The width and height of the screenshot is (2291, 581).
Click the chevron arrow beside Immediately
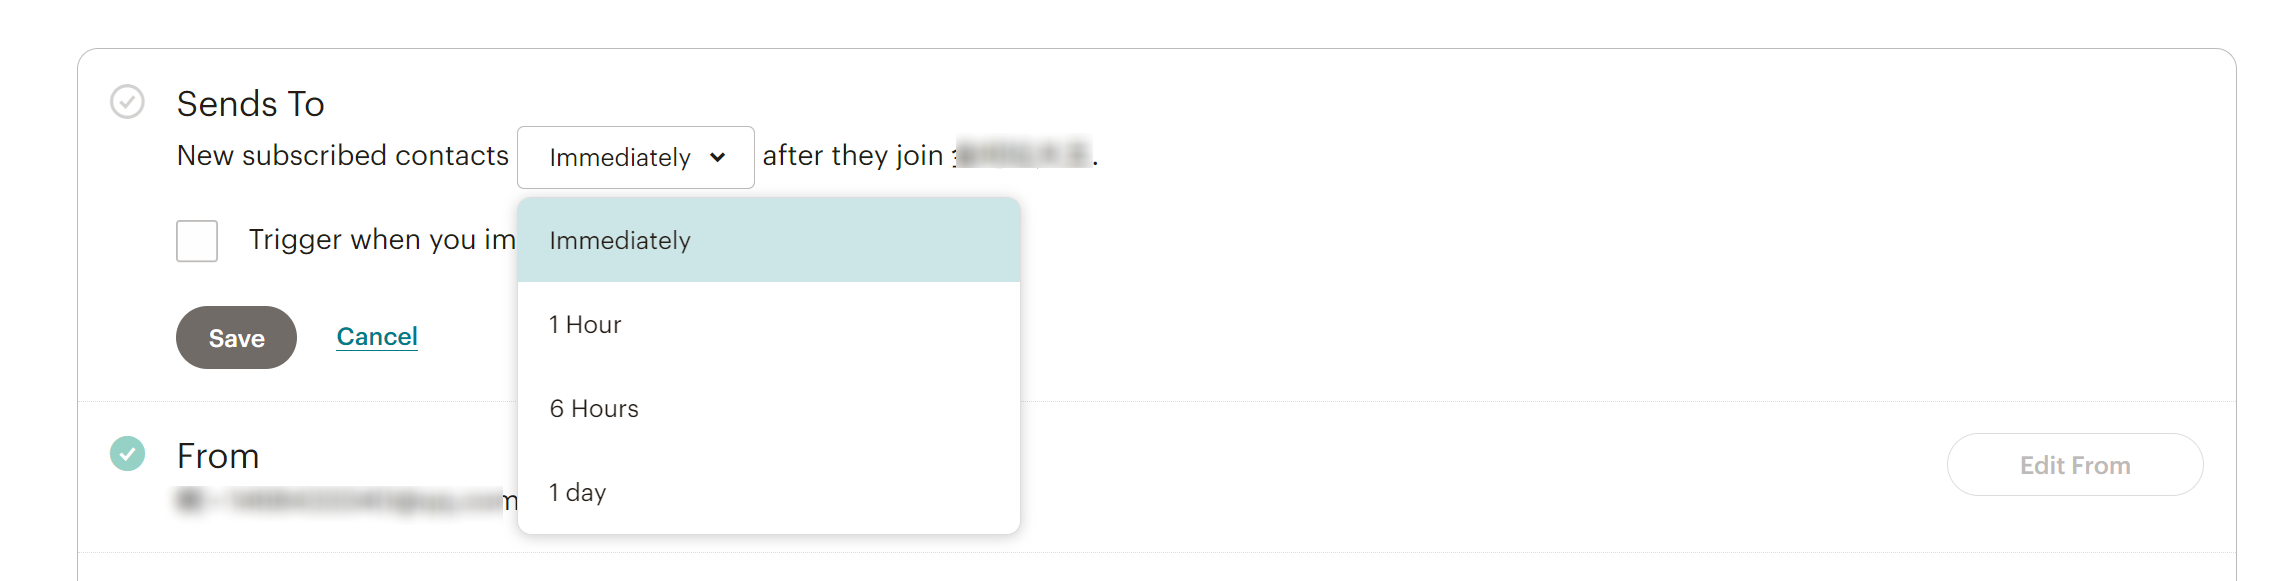[717, 157]
